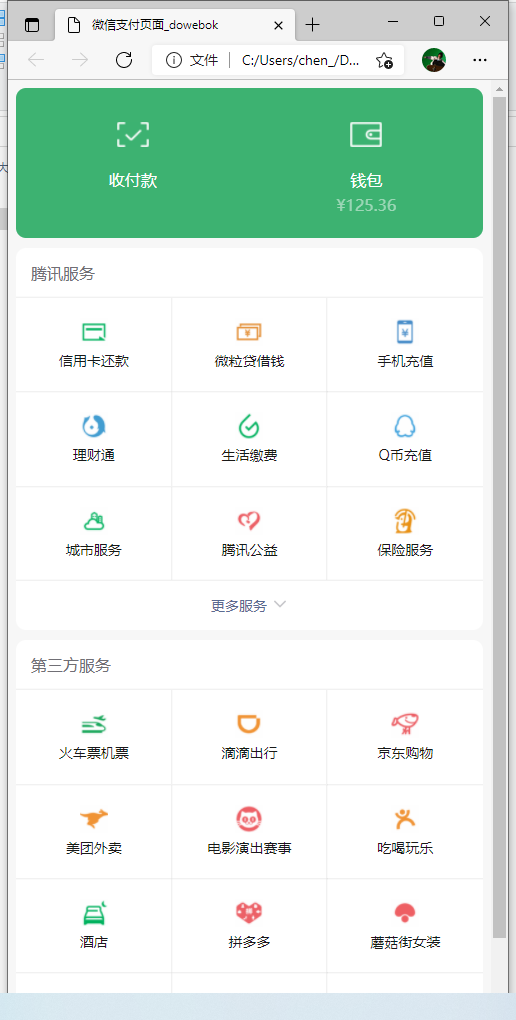Click the chevron next to 更多服务

pyautogui.click(x=280, y=604)
